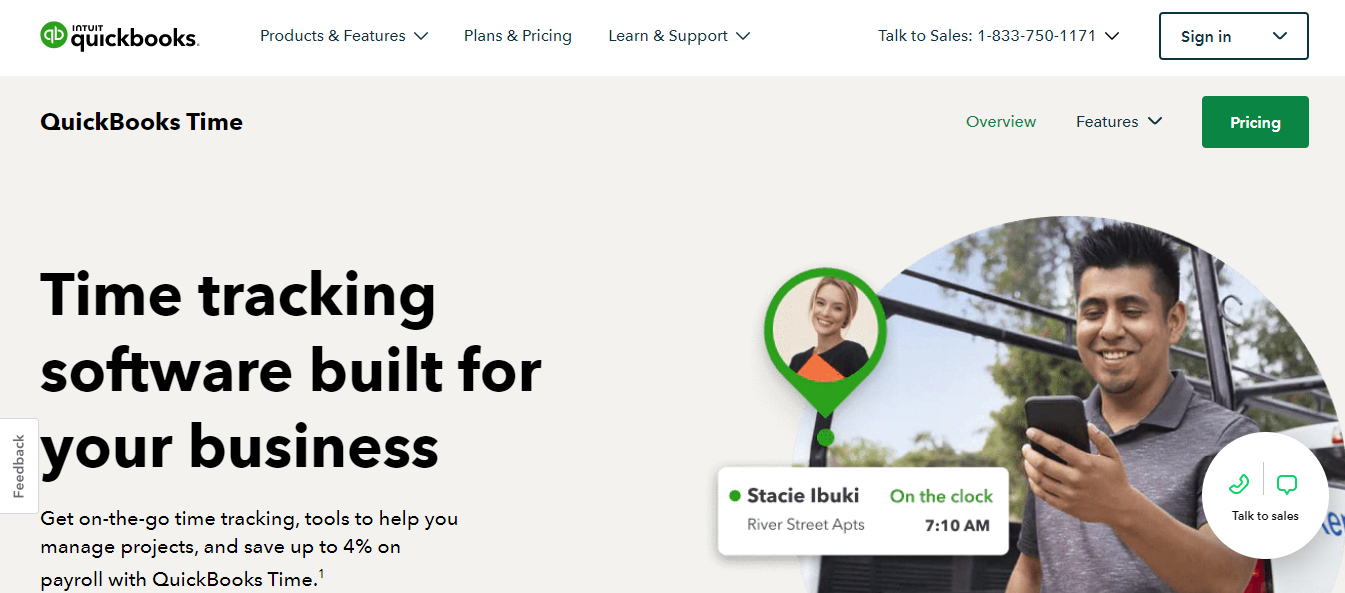Click the Intuit QuickBooks logo
The image size is (1345, 593).
click(119, 36)
